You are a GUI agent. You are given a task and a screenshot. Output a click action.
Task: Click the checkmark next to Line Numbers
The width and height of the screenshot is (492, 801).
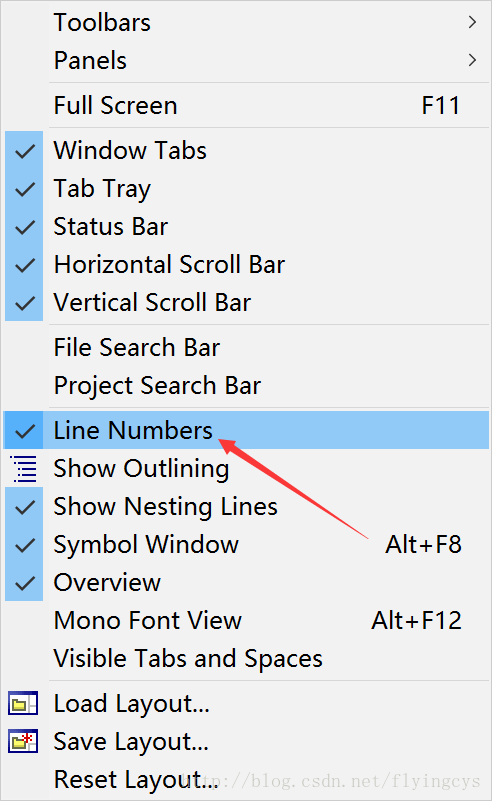(25, 431)
